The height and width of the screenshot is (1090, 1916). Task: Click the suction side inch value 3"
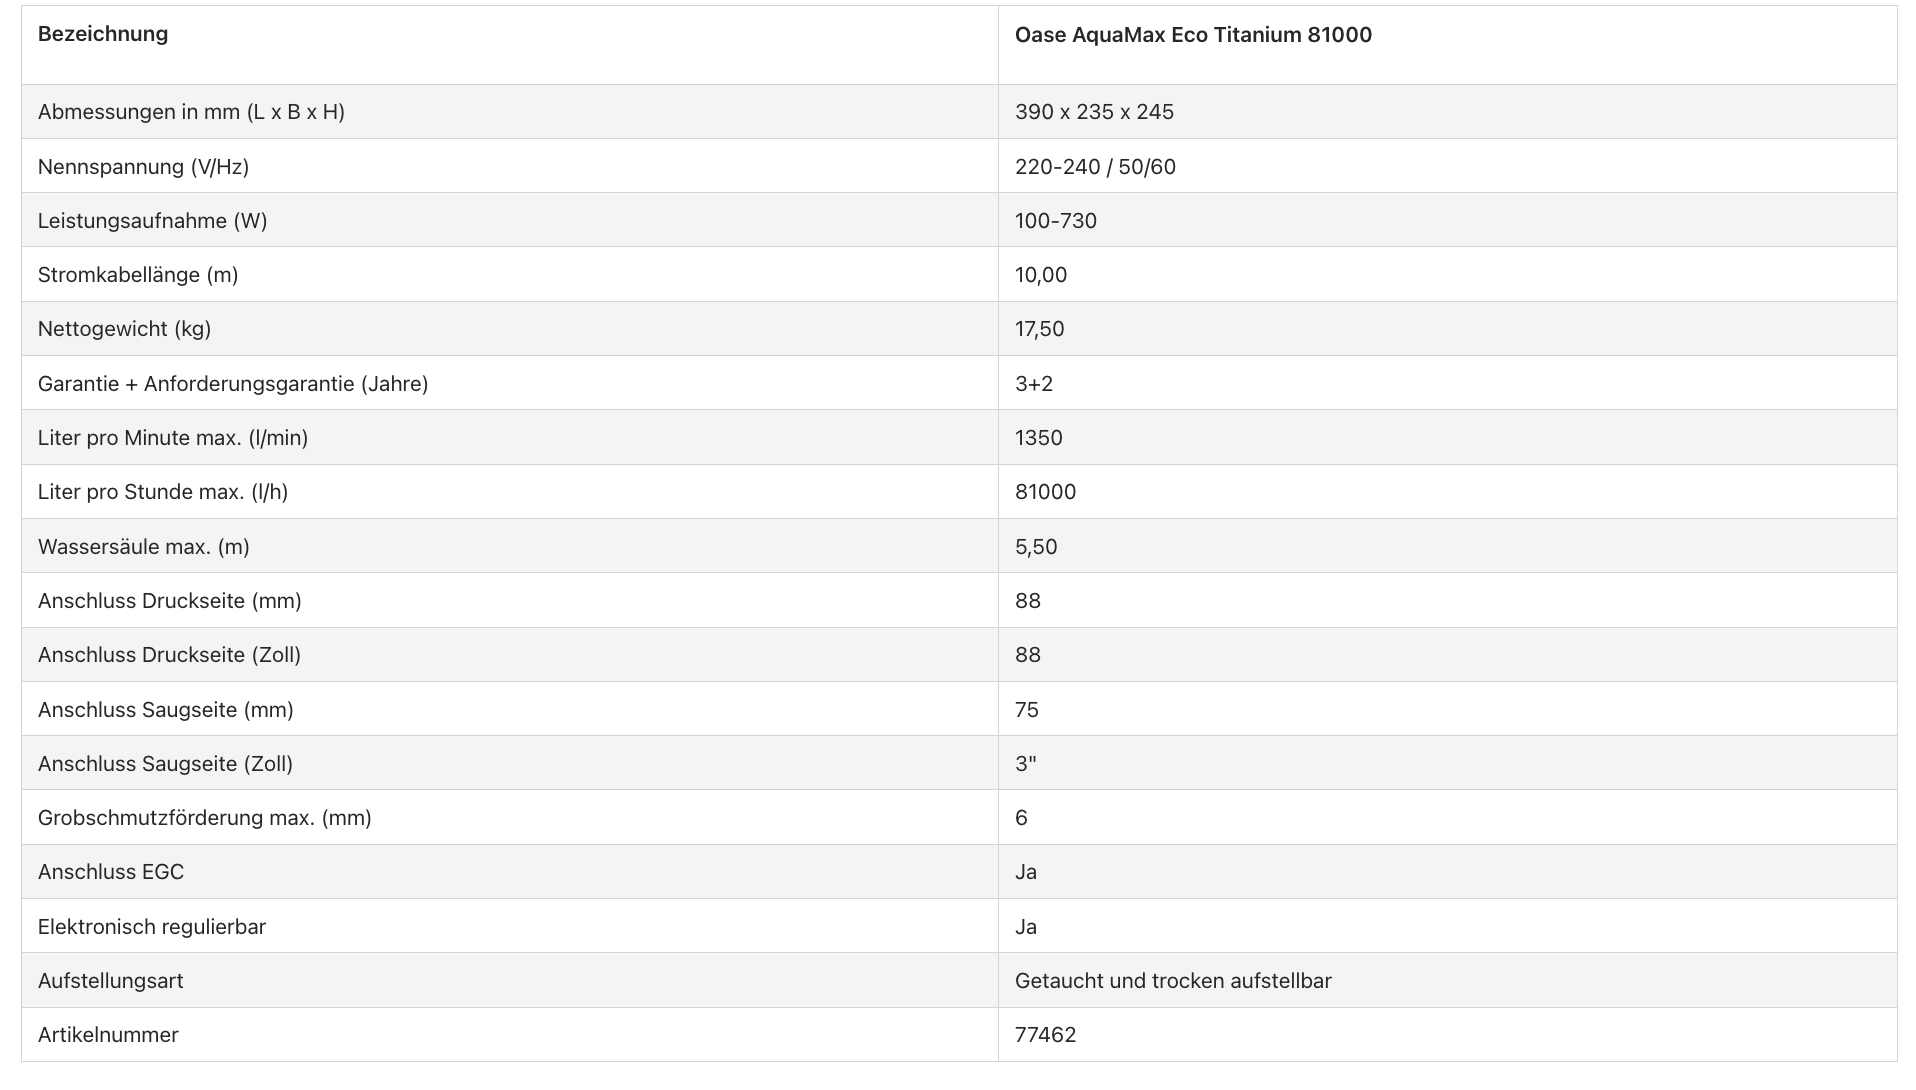(1025, 764)
